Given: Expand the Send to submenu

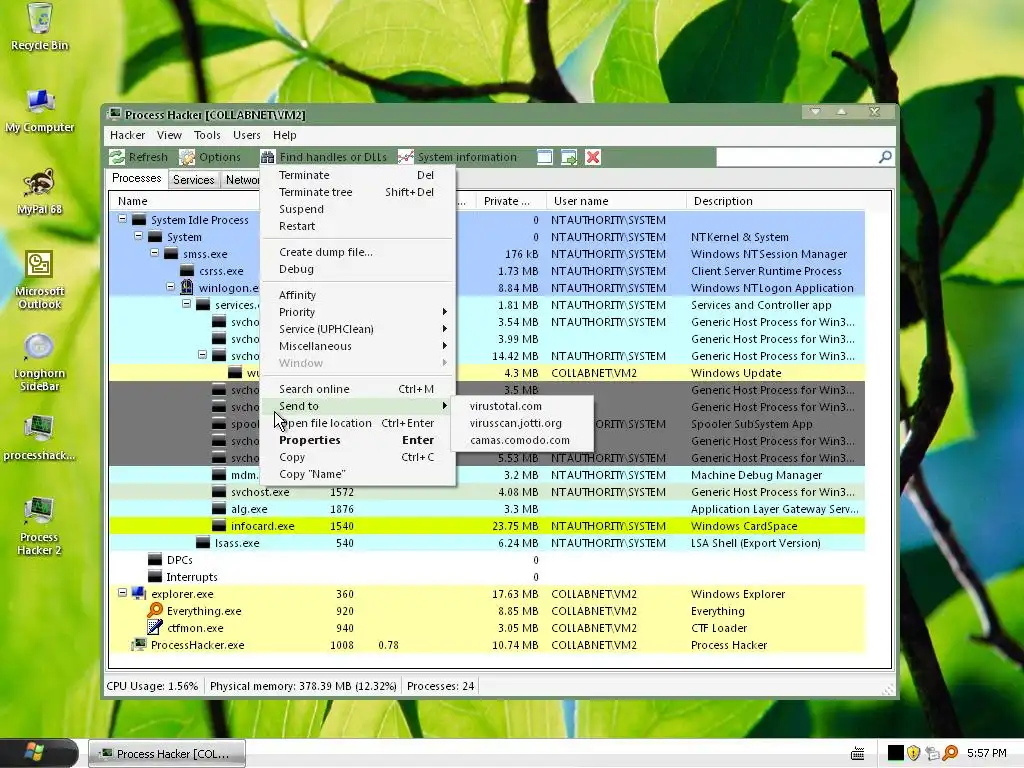Looking at the screenshot, I should [x=357, y=406].
